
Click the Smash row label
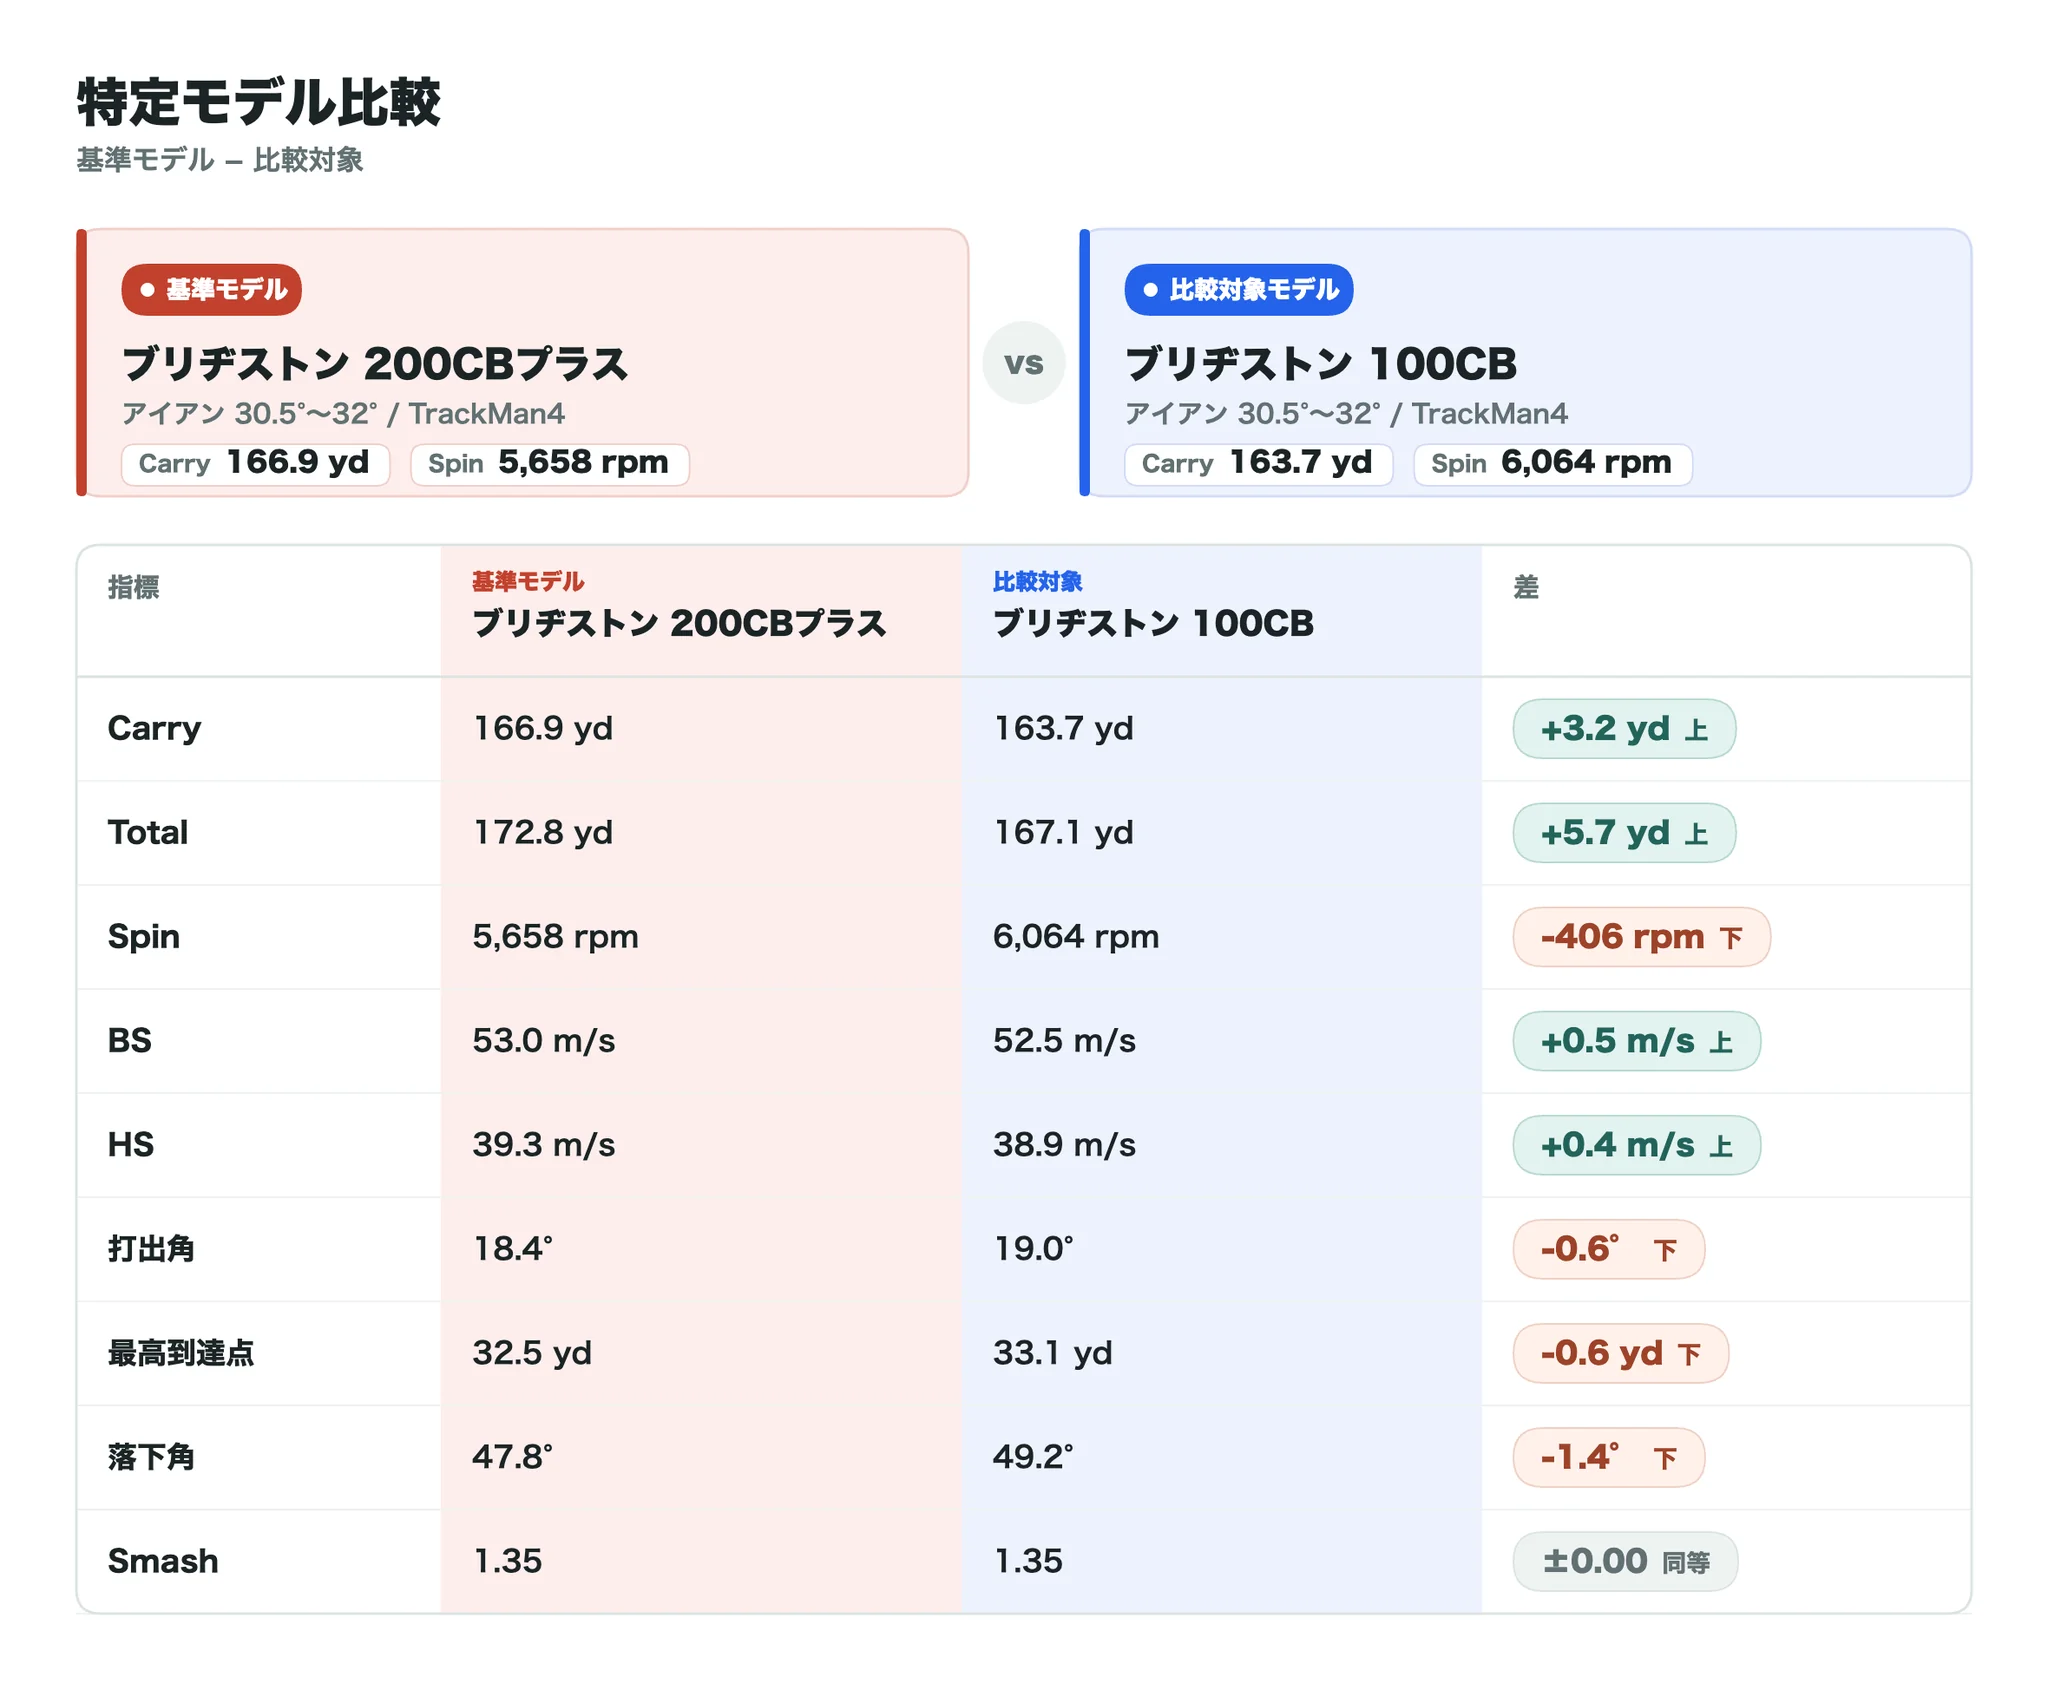coord(163,1561)
